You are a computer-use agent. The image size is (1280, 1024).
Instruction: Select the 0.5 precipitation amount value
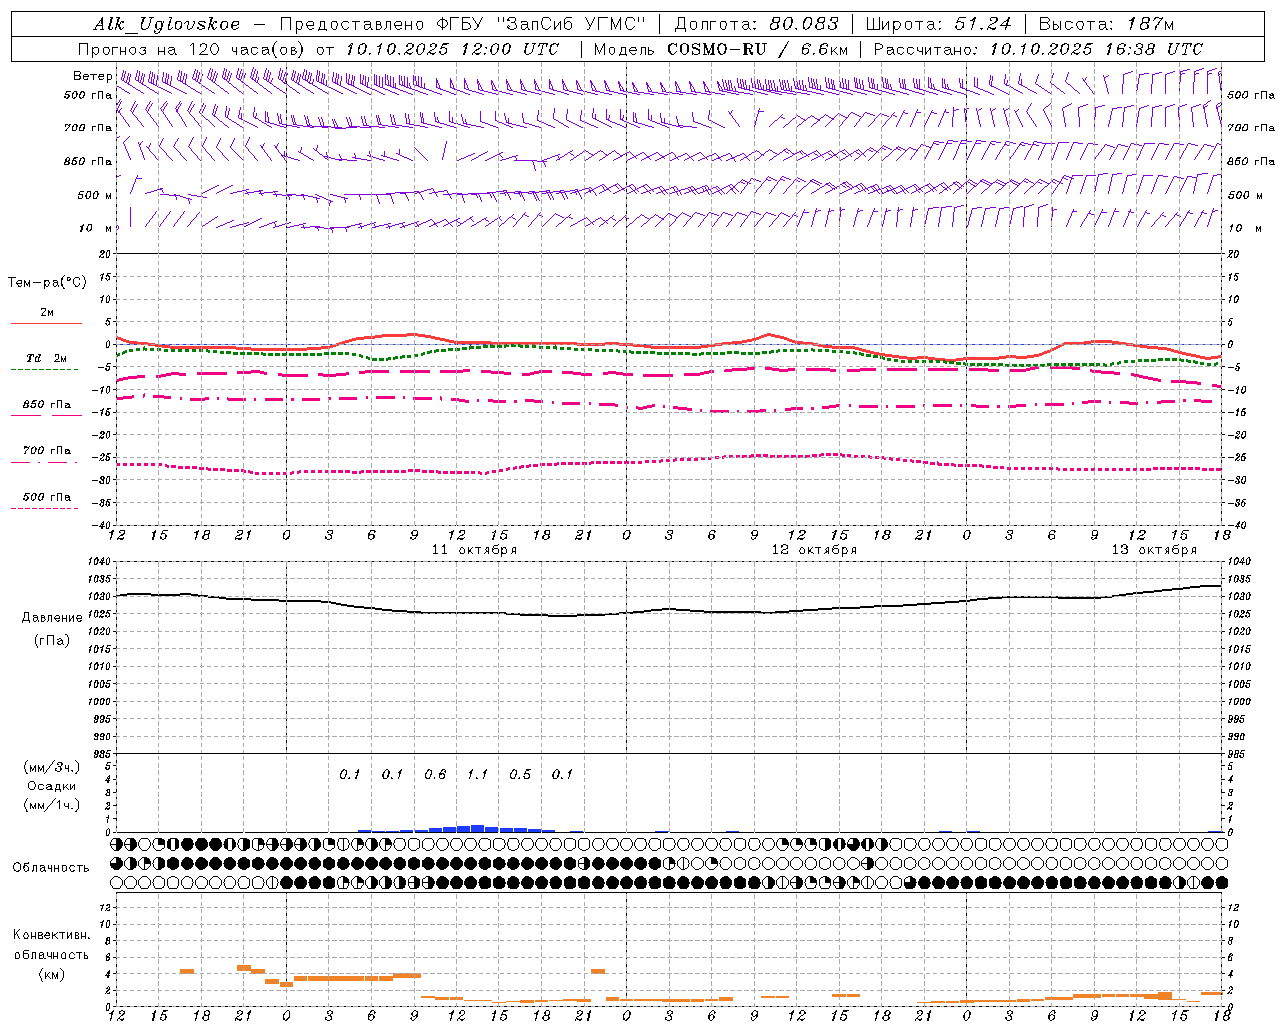point(520,774)
